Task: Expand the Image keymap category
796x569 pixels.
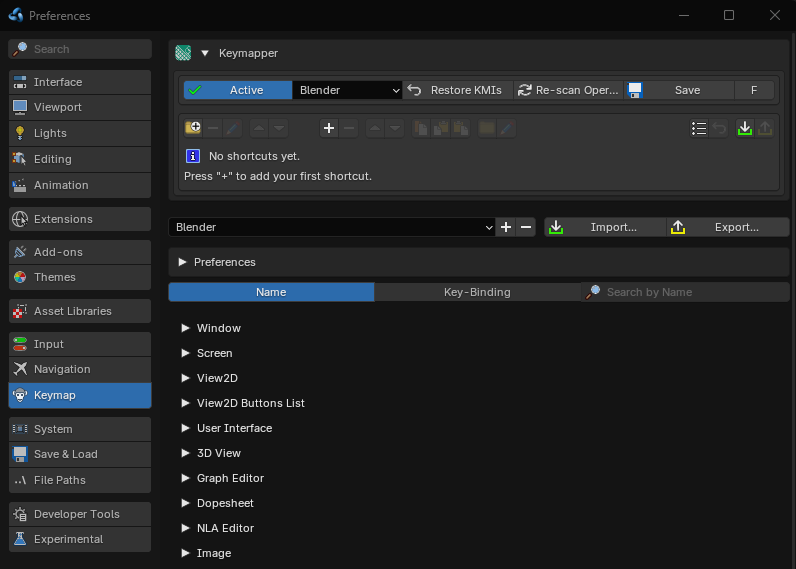Action: (x=185, y=553)
